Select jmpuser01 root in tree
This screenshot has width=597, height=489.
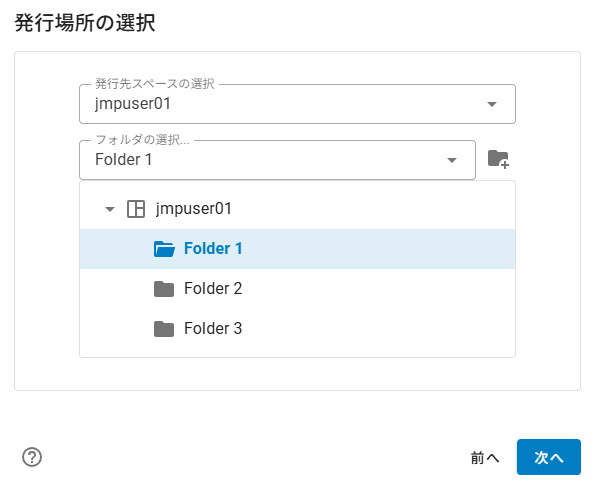click(x=297, y=209)
